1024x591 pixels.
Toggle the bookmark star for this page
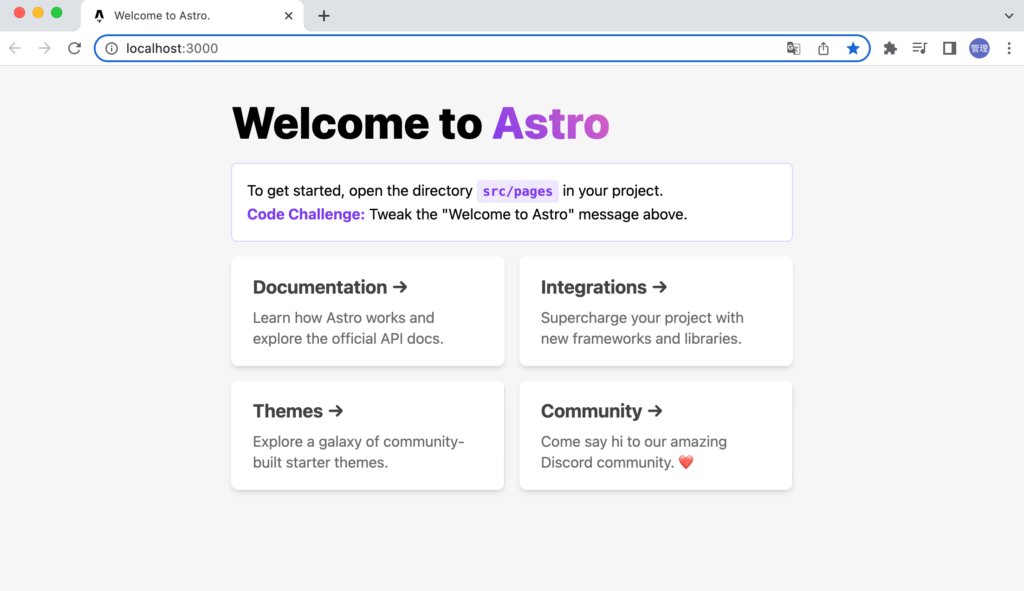pos(853,47)
